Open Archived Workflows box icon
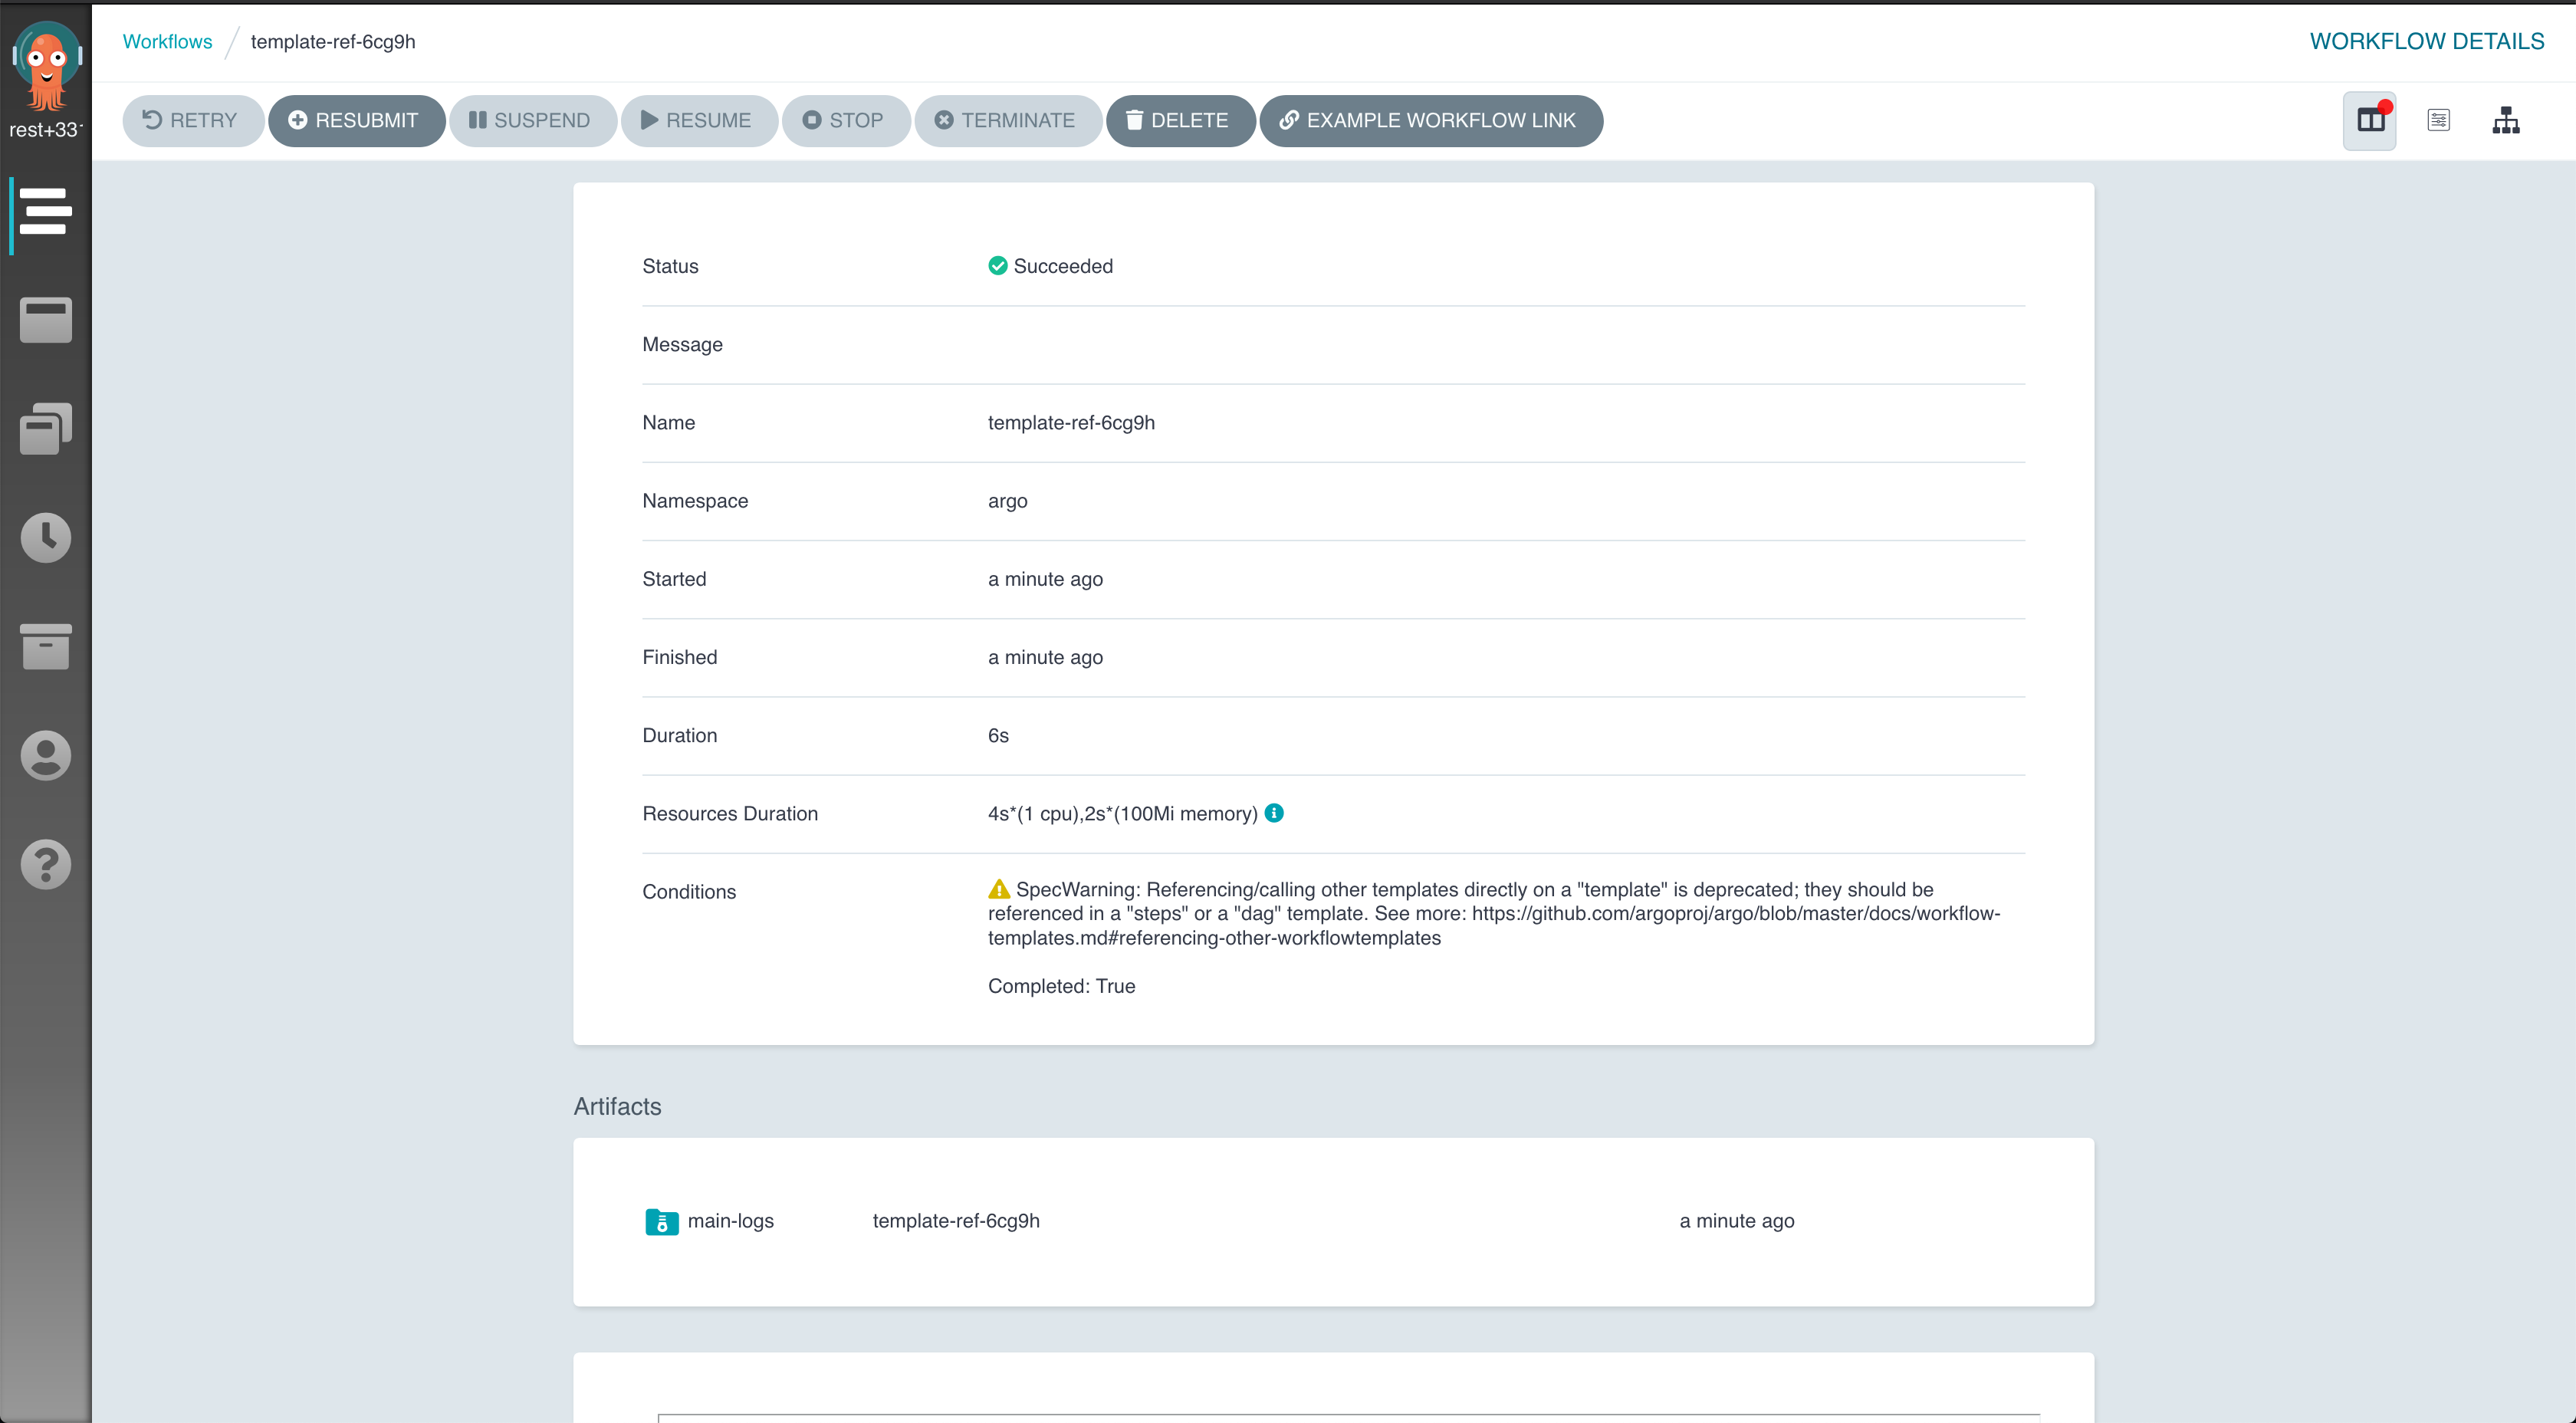The height and width of the screenshot is (1423, 2576). click(45, 647)
